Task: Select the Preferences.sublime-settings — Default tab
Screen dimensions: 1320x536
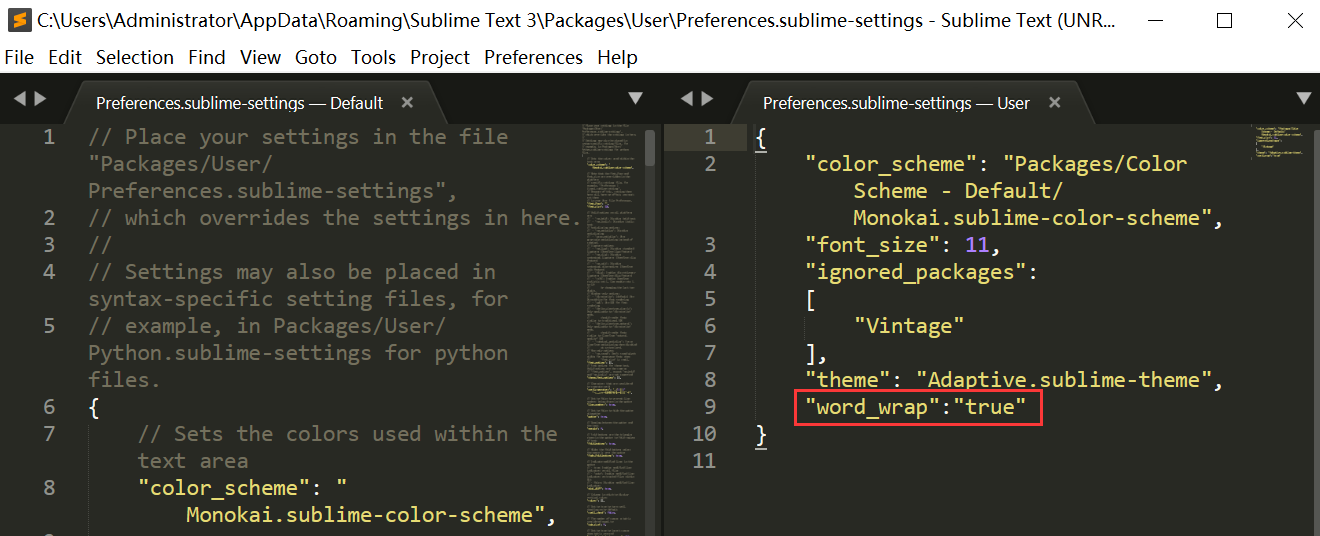Action: [239, 103]
